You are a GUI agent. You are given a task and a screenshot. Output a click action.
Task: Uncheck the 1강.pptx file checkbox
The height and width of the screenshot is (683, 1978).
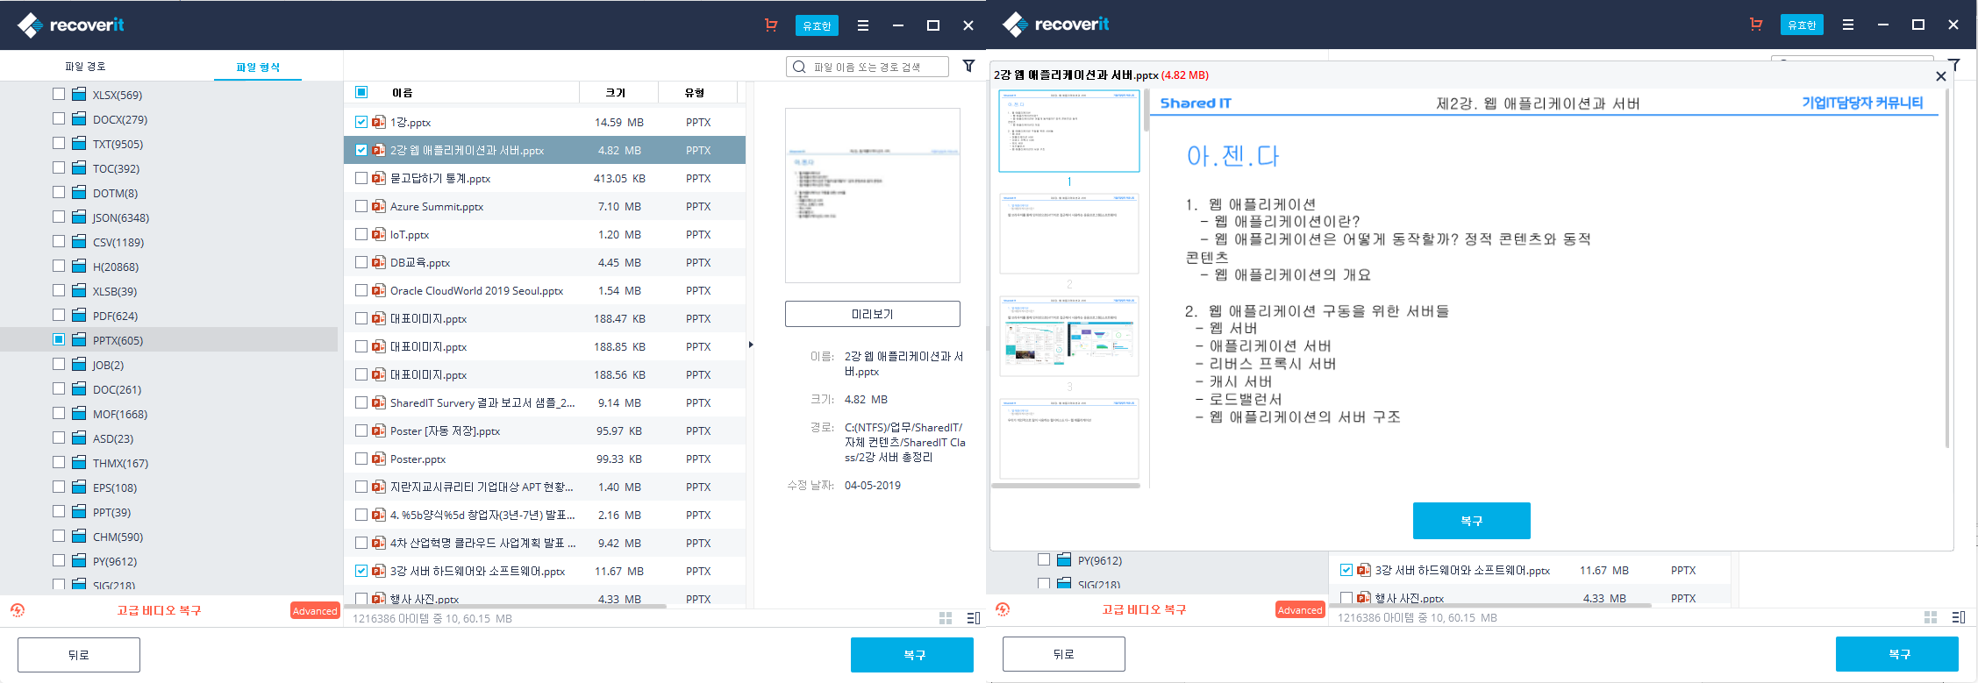click(361, 122)
